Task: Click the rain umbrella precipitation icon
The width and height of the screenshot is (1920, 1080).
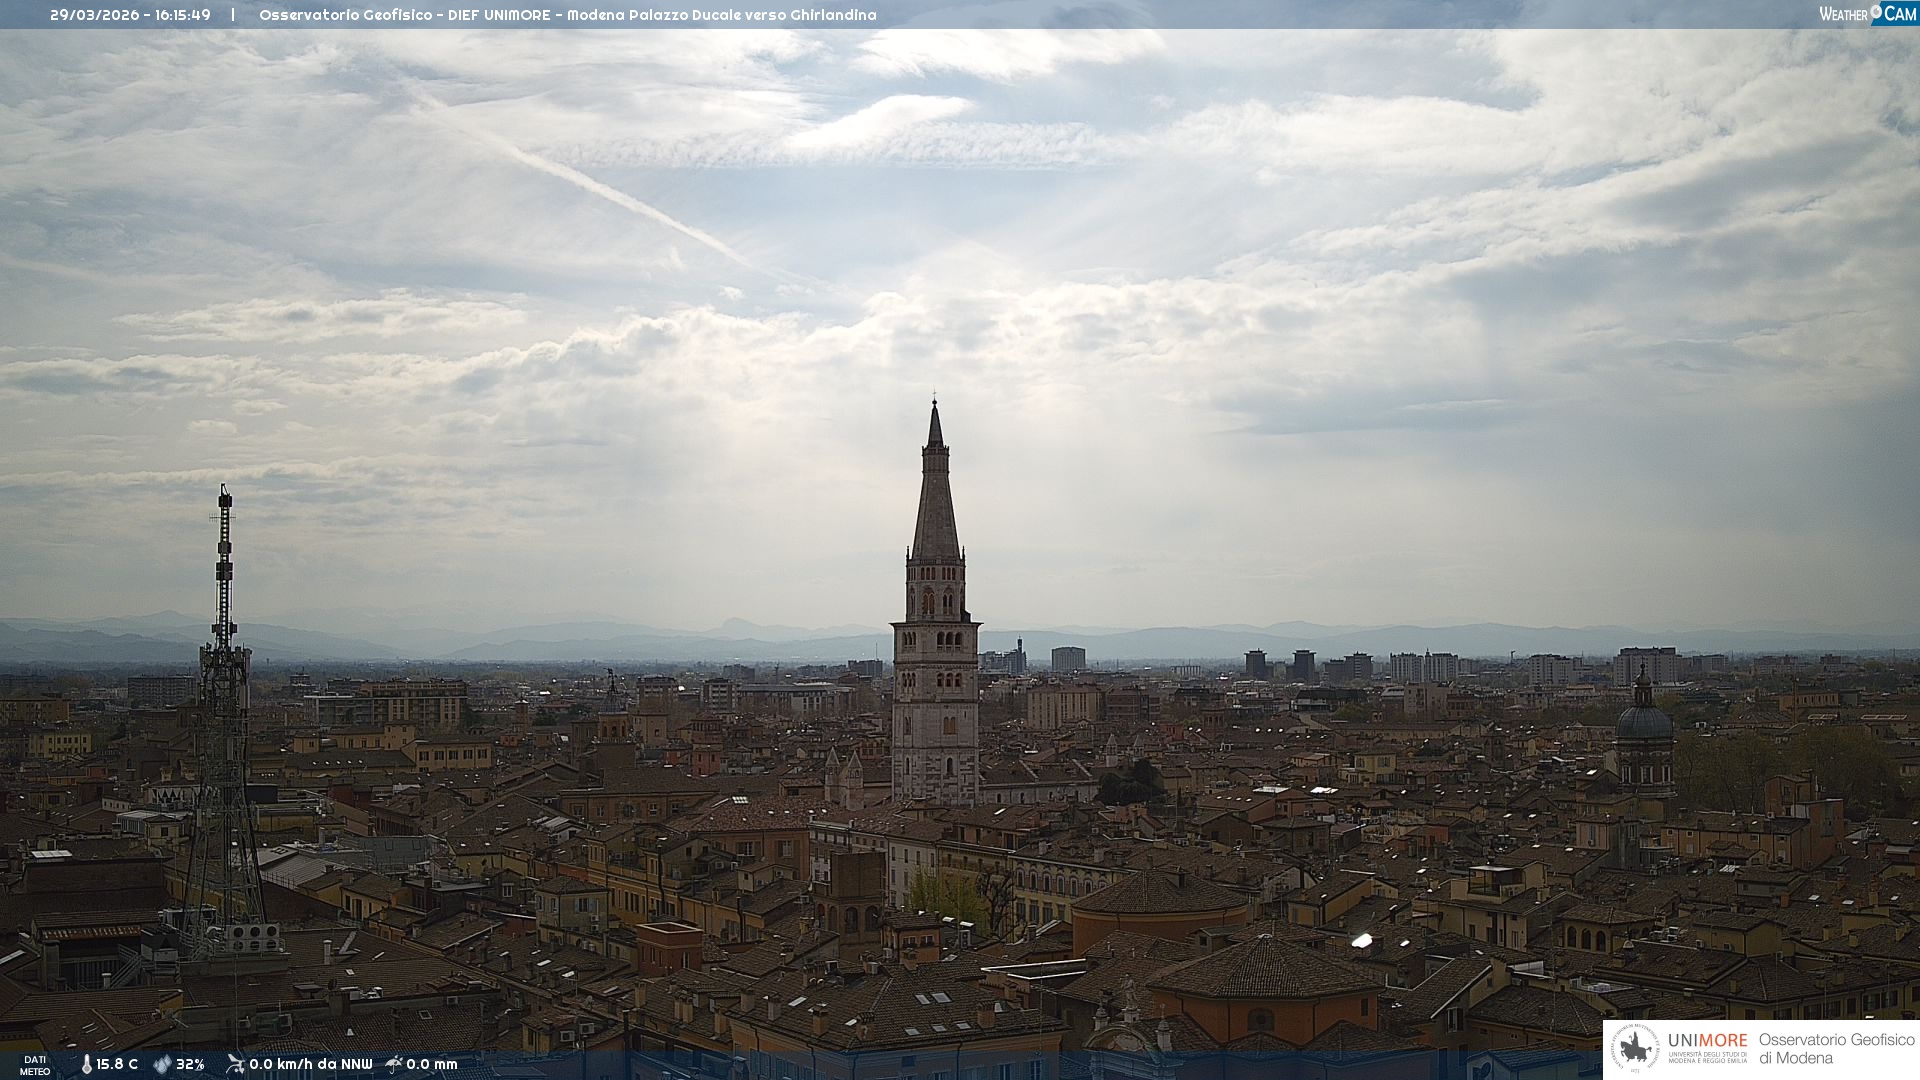Action: pos(394,1064)
